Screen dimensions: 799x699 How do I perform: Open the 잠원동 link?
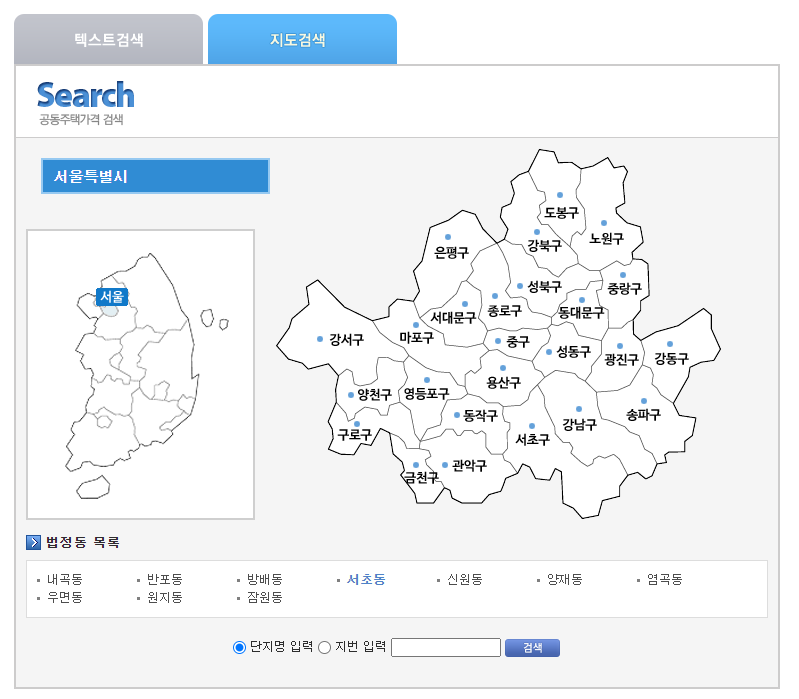[x=264, y=597]
